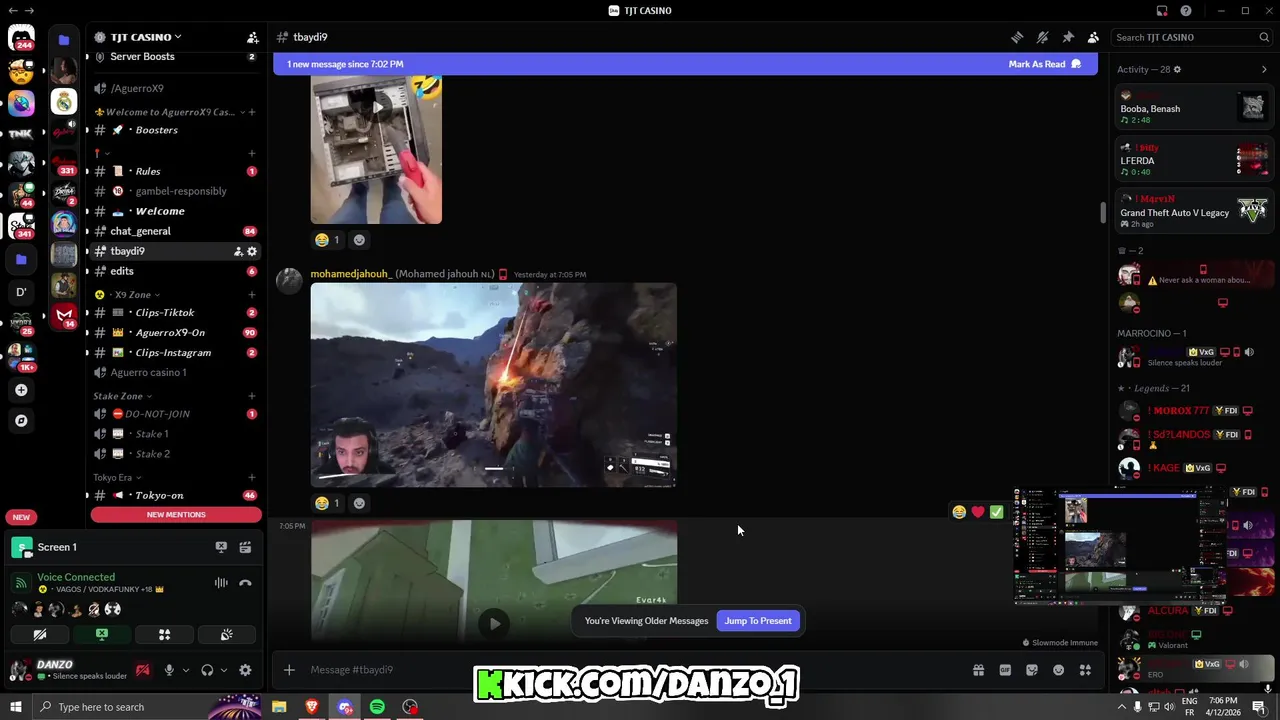Open the Clips-Tiktok channel
The height and width of the screenshot is (720, 1280).
point(176,313)
